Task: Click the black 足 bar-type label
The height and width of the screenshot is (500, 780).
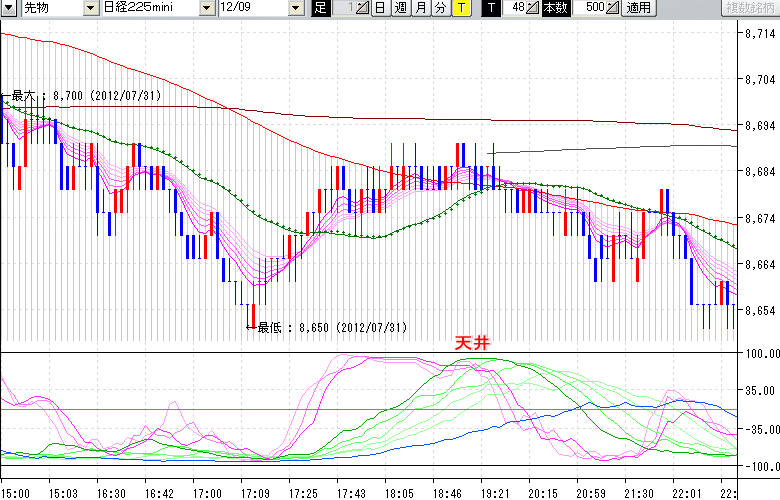Action: tap(321, 7)
